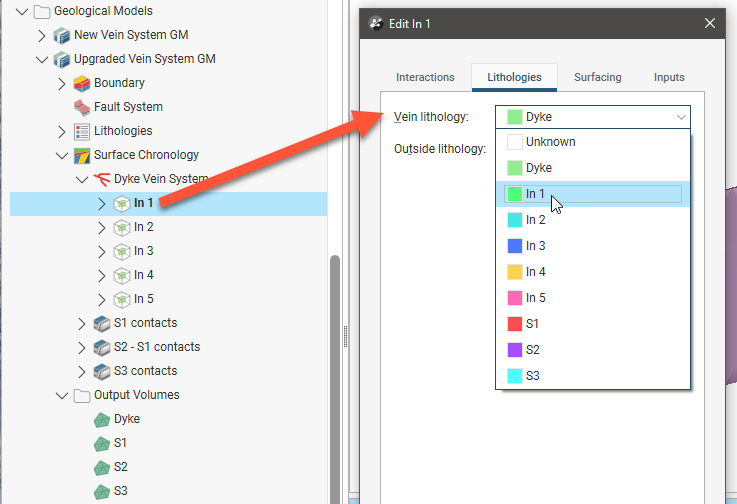Switch to the Surfacing tab

pyautogui.click(x=597, y=77)
